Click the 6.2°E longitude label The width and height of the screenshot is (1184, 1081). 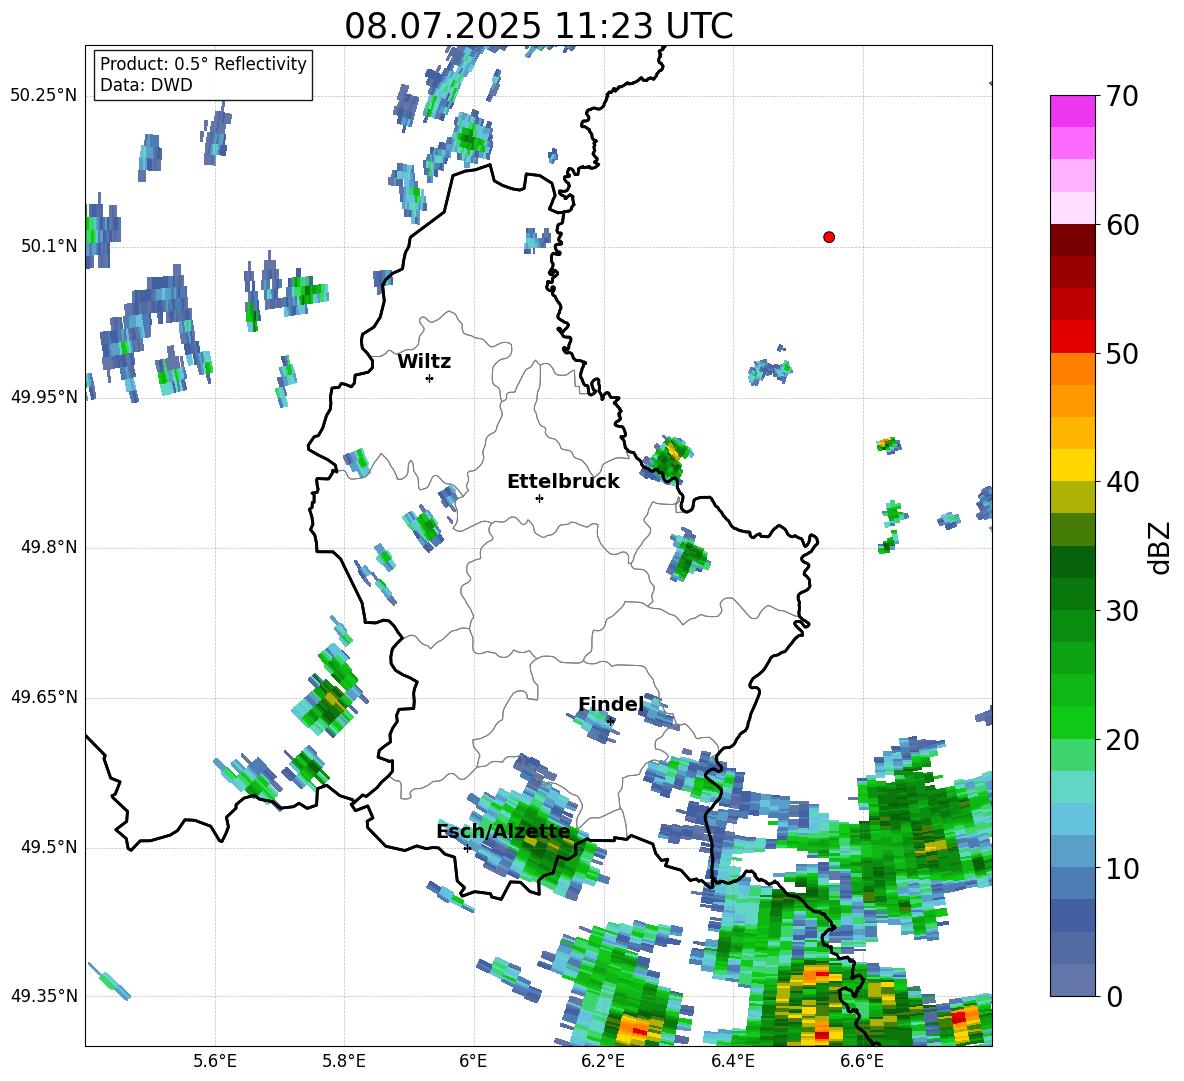click(x=603, y=1061)
